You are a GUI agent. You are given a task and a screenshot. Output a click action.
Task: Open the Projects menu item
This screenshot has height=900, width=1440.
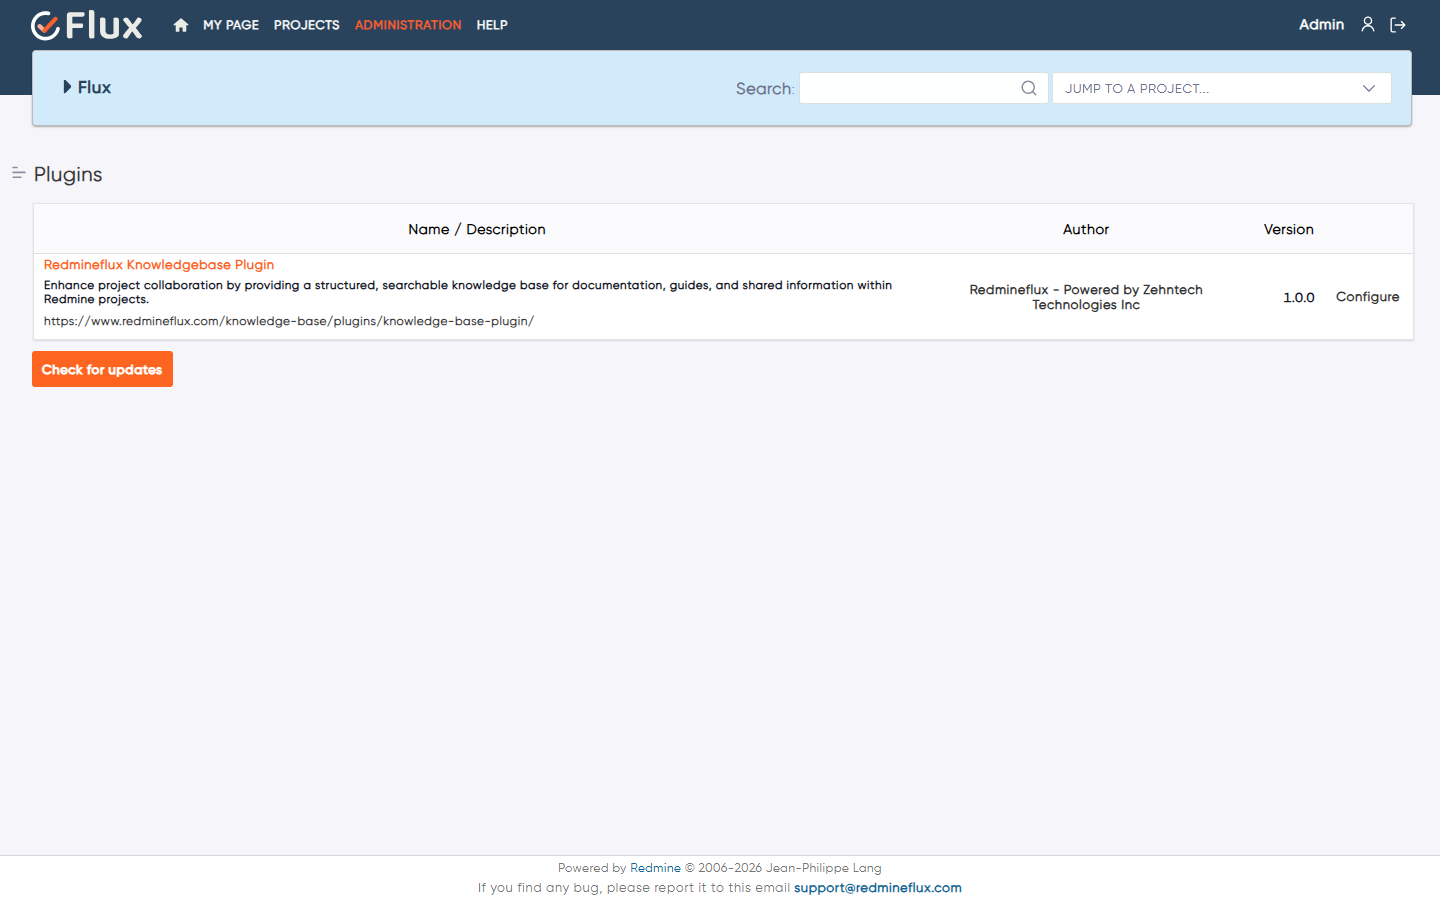[x=307, y=25]
